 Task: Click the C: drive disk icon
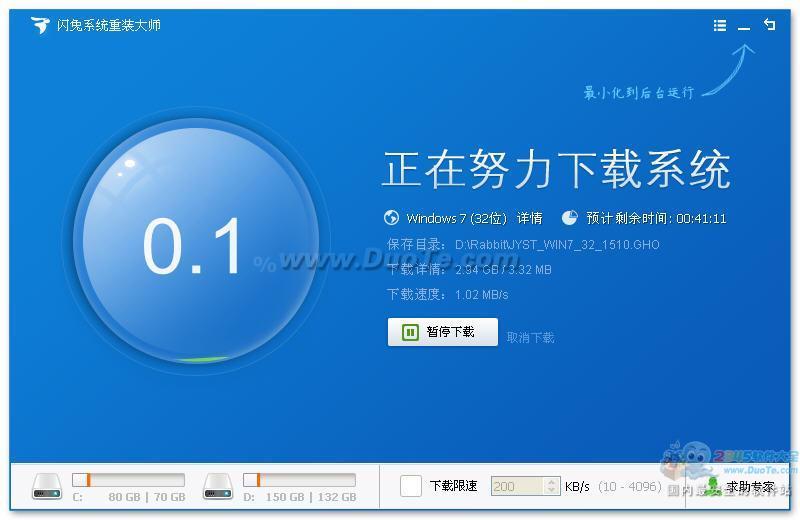47,486
